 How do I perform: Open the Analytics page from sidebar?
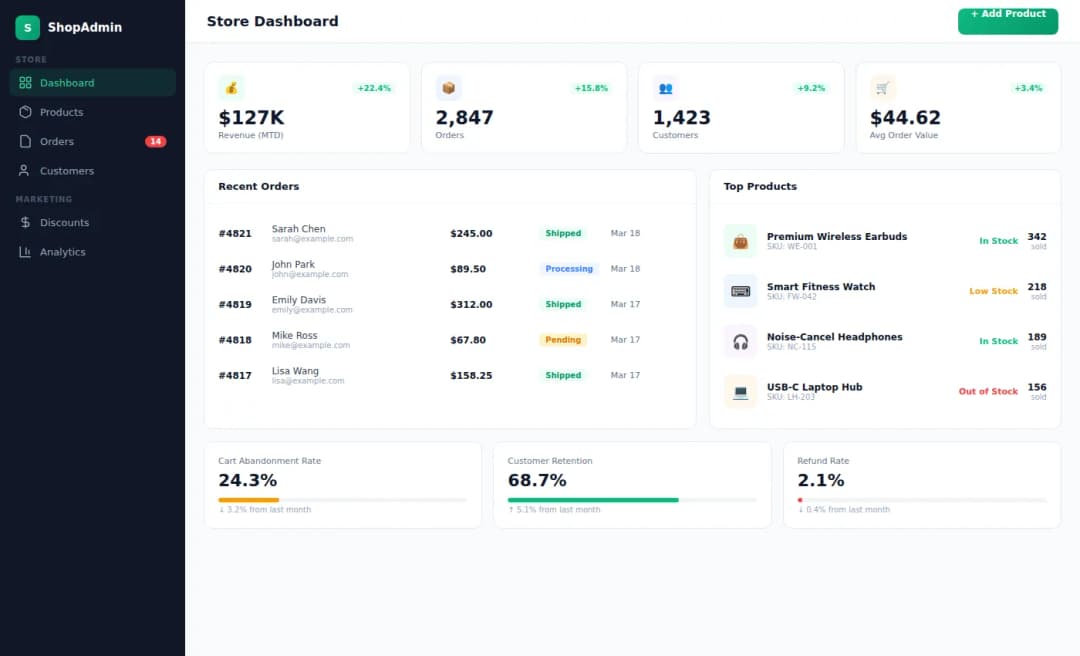pos(62,252)
